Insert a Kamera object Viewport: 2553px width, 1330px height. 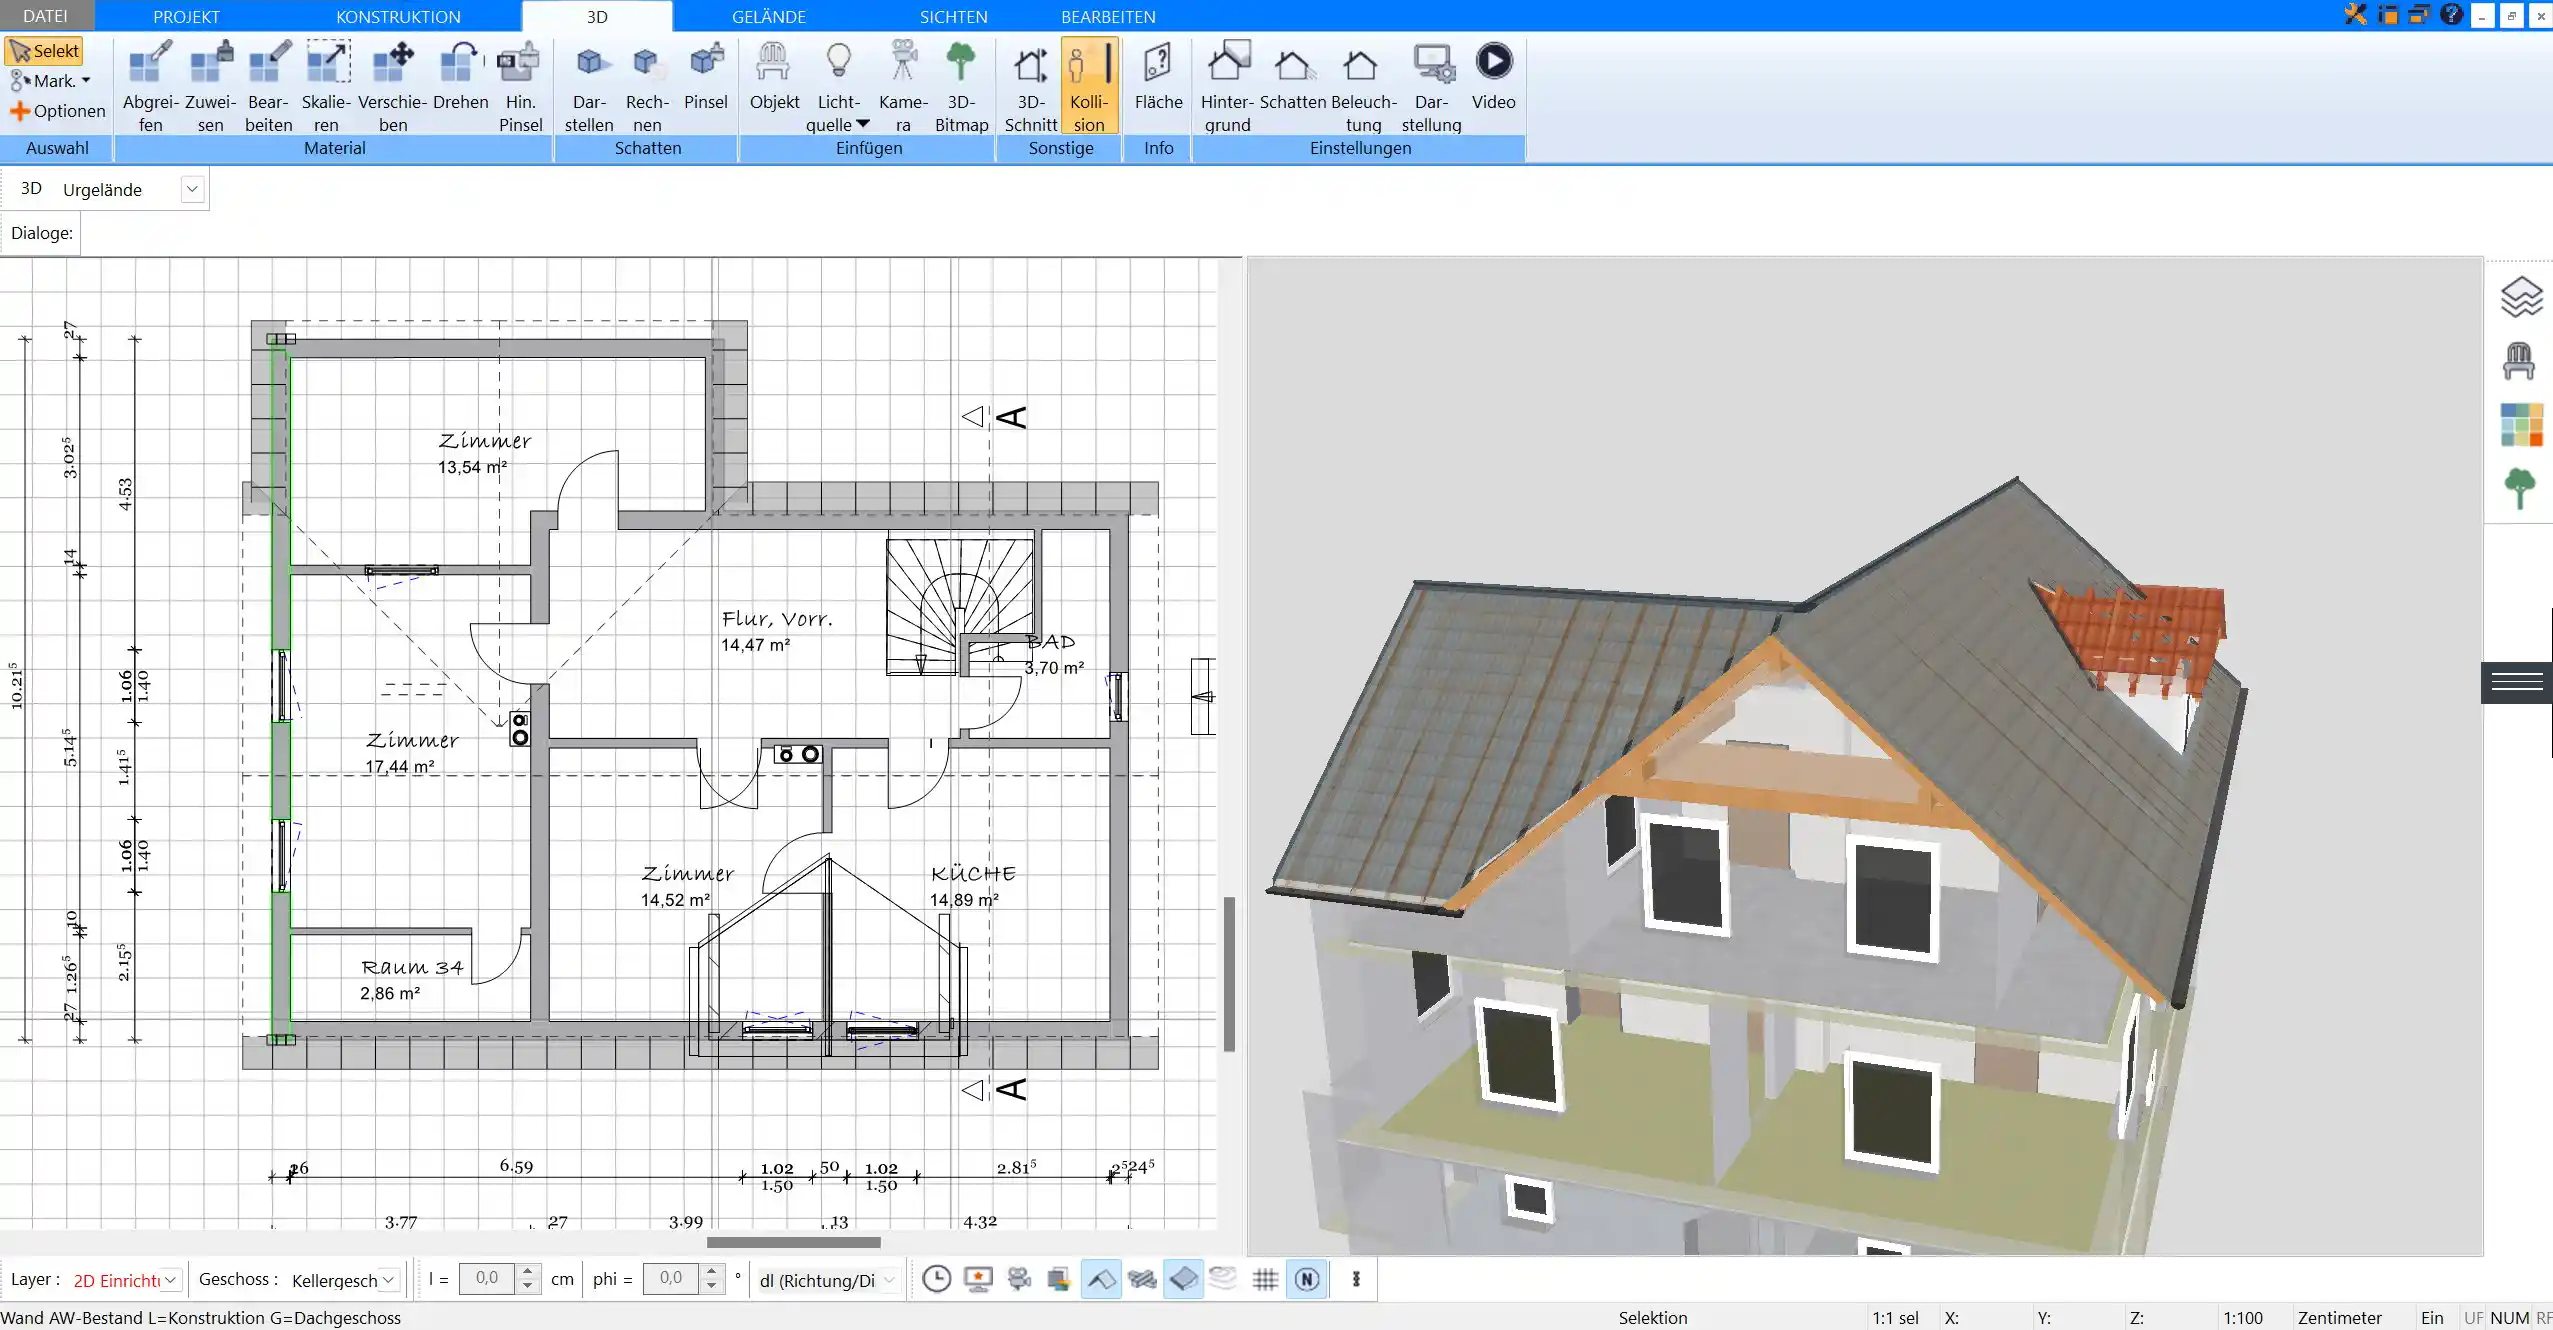(x=903, y=87)
